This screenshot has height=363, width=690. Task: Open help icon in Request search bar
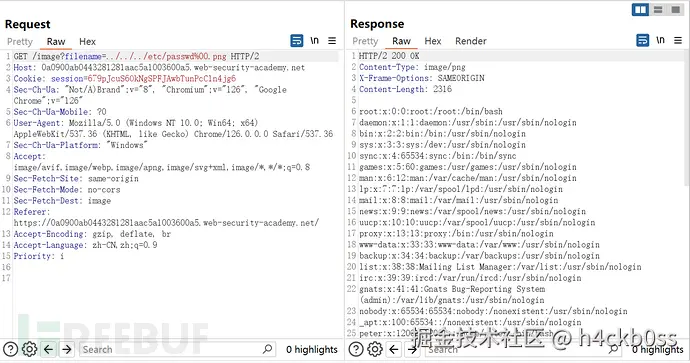[11, 349]
